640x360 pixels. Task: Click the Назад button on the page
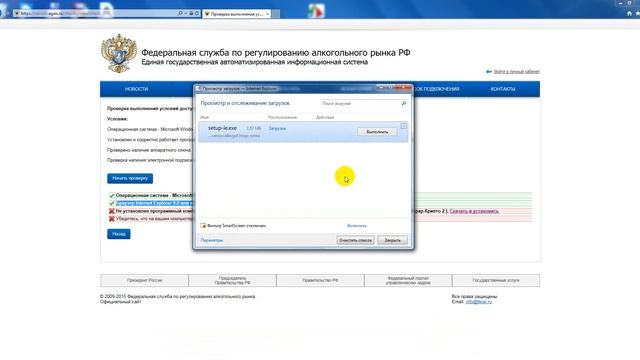(x=119, y=234)
